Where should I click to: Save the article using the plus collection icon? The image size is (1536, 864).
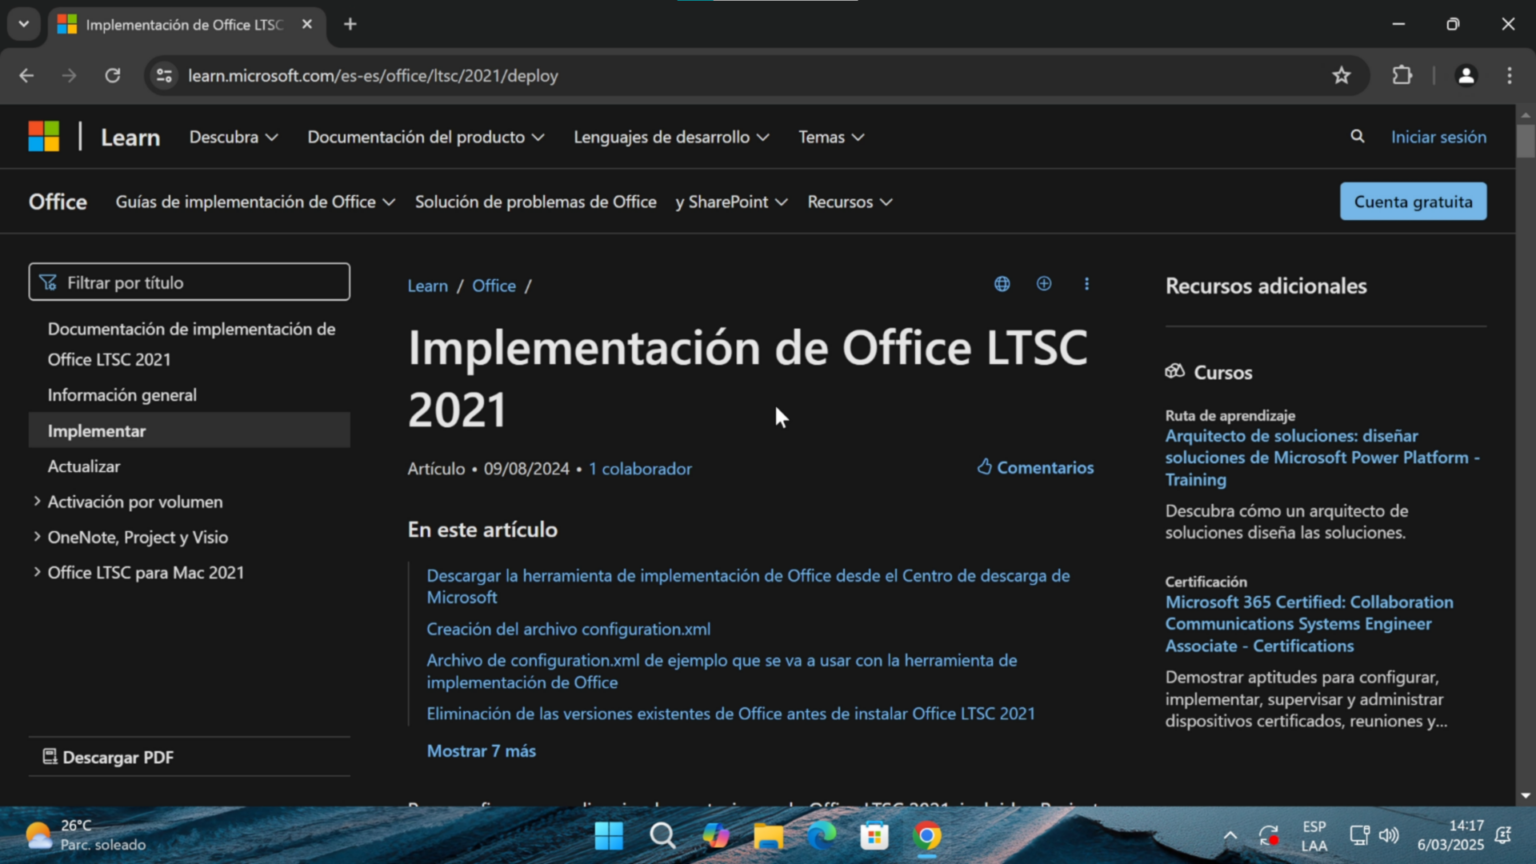point(1044,284)
